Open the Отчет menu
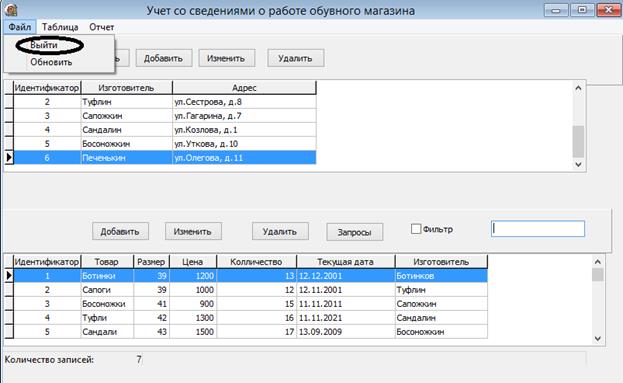 coord(101,27)
